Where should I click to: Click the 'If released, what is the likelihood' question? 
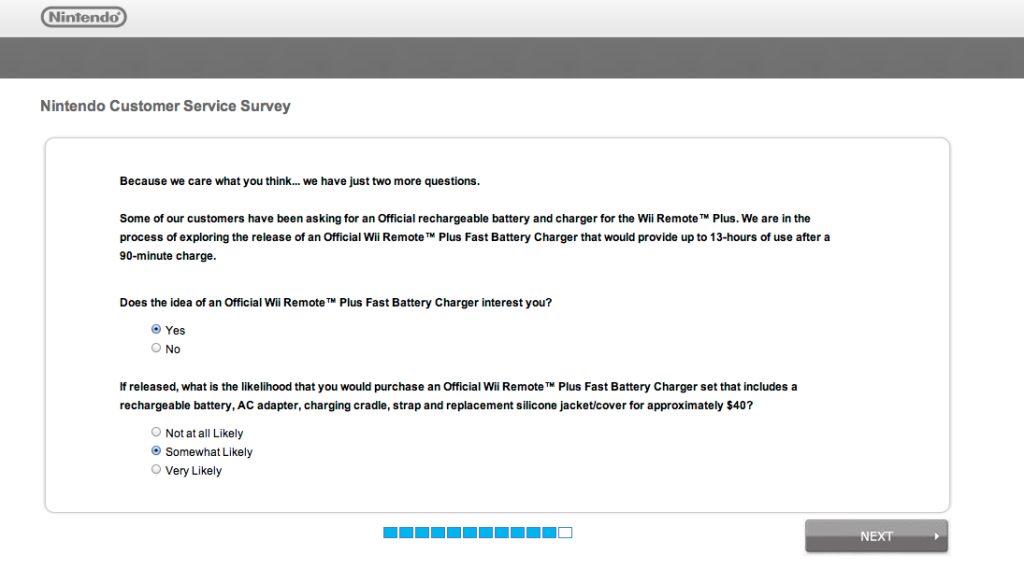pos(458,396)
